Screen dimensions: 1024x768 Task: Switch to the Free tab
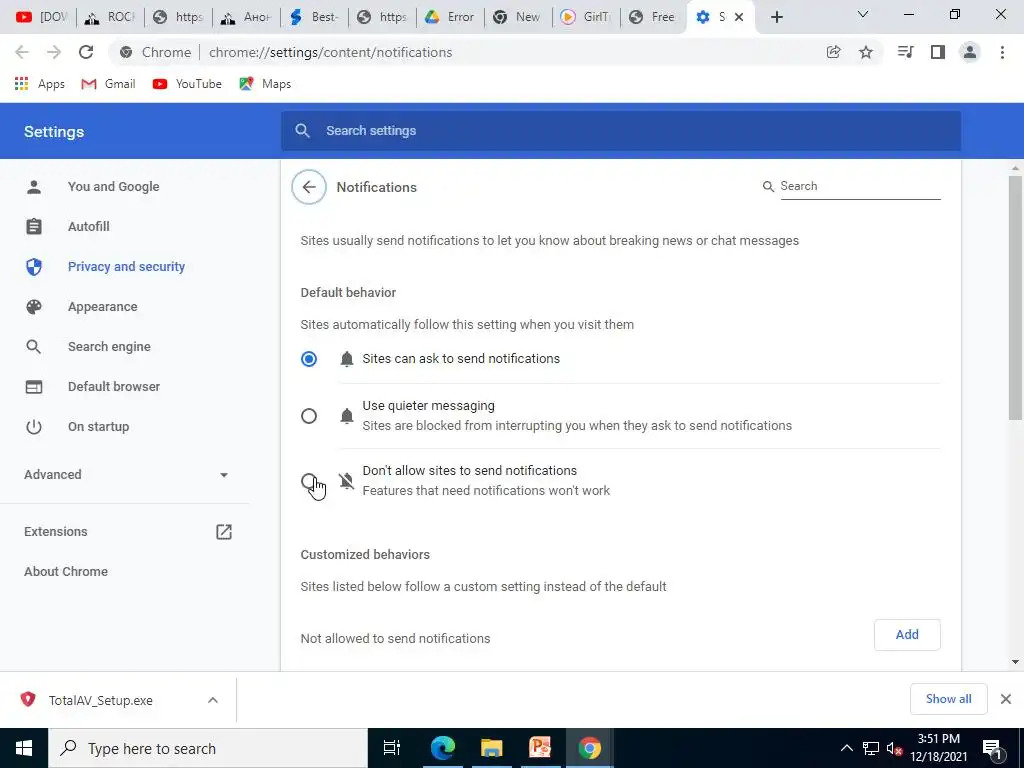point(654,17)
